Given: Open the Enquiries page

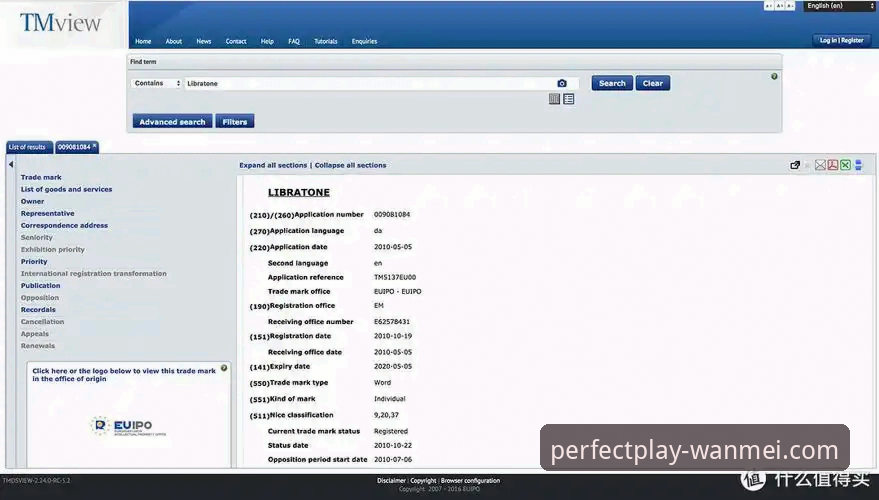Looking at the screenshot, I should (364, 41).
